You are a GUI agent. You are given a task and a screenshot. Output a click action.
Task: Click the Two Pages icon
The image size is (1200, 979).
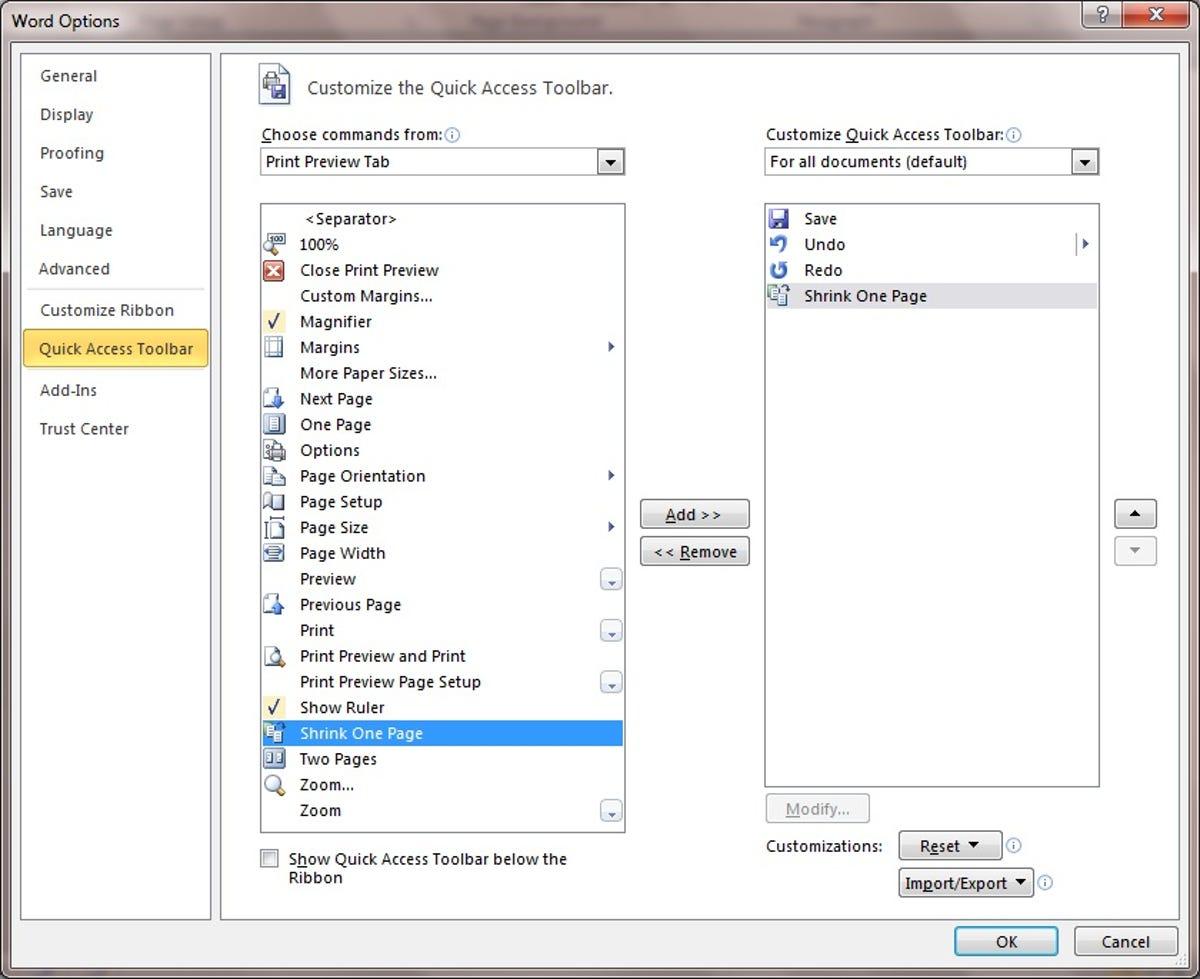[x=274, y=759]
